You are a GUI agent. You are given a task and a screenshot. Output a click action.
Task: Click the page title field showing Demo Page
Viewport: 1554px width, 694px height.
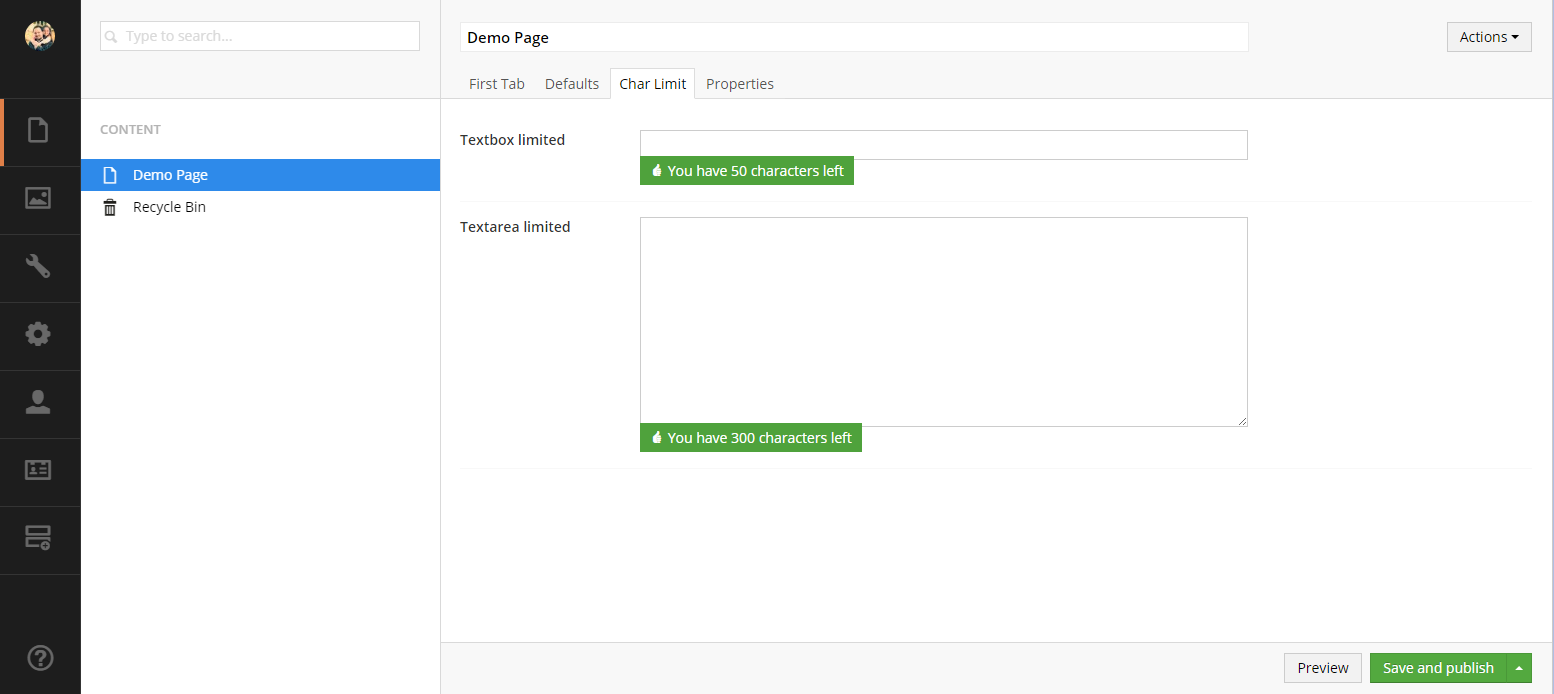click(854, 37)
